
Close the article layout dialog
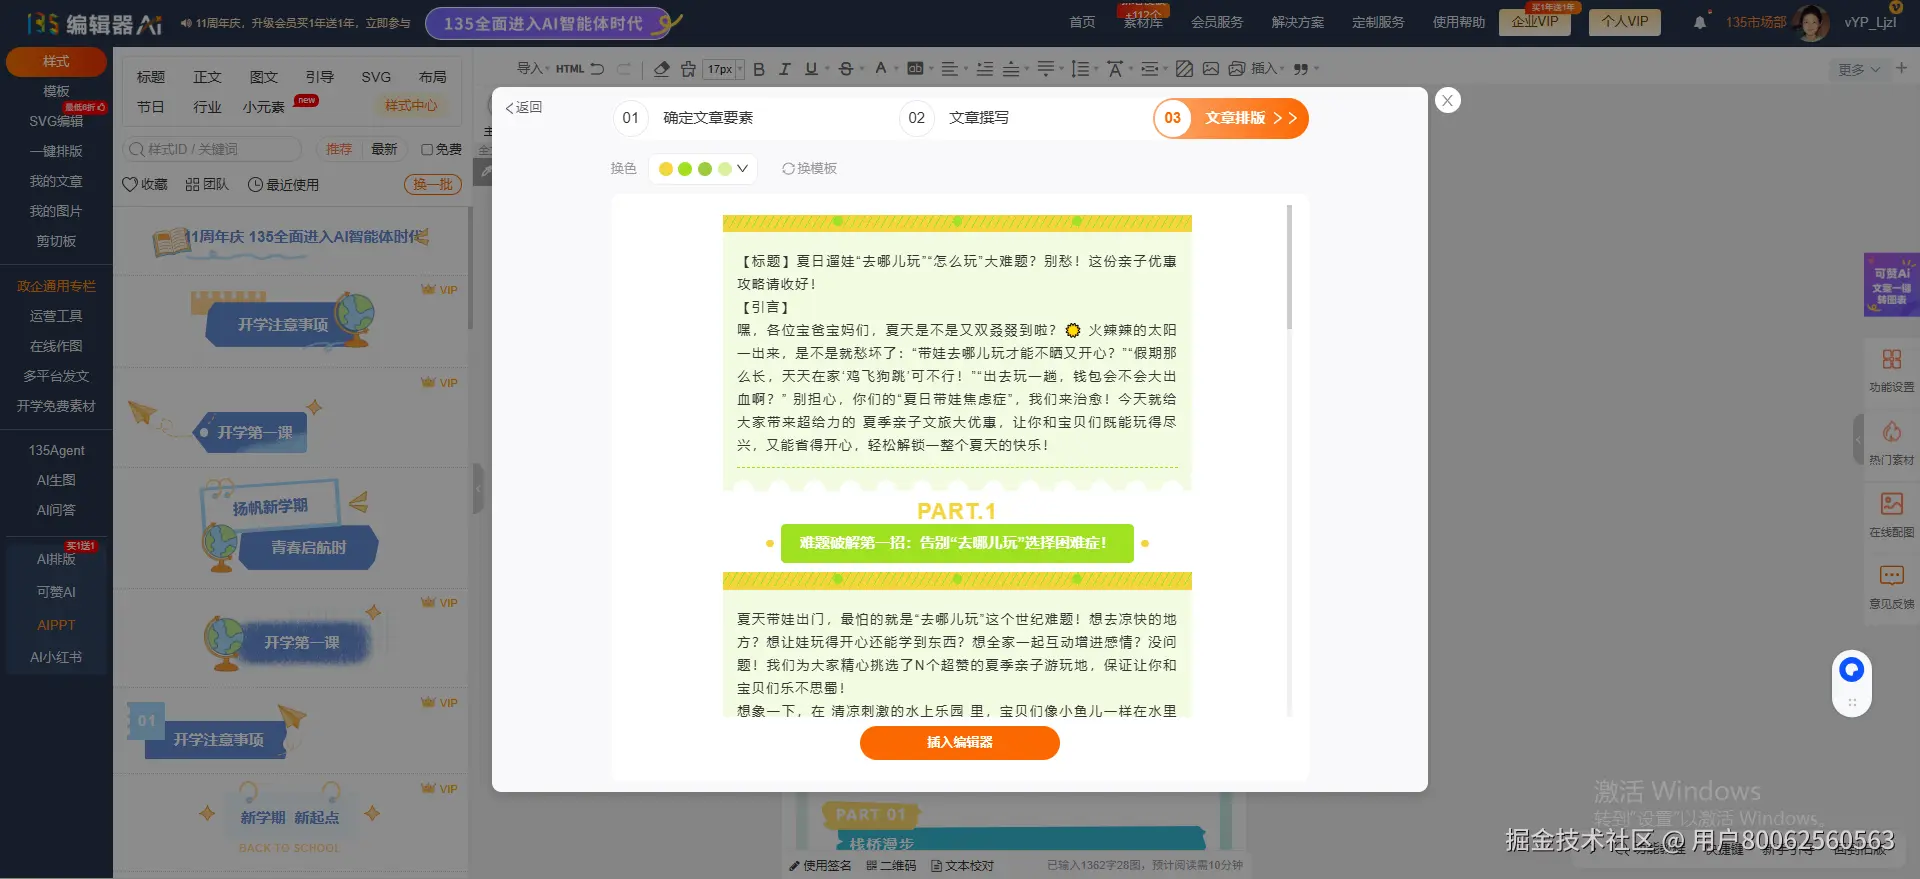point(1447,100)
